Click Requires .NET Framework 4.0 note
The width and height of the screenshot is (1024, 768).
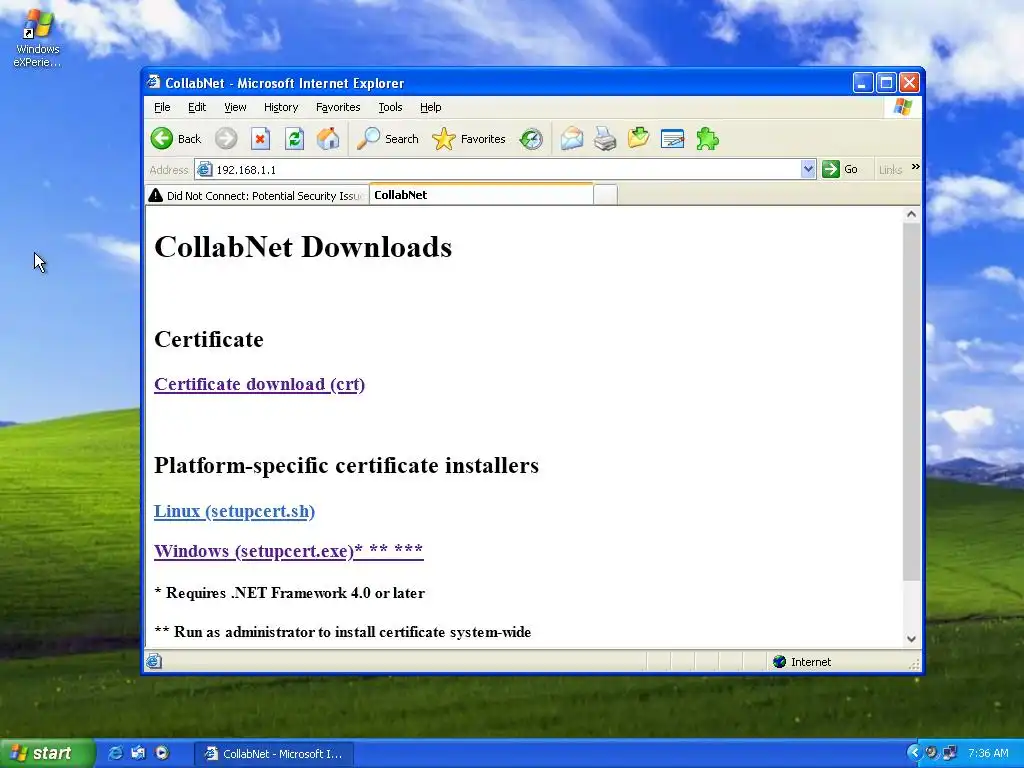click(289, 593)
